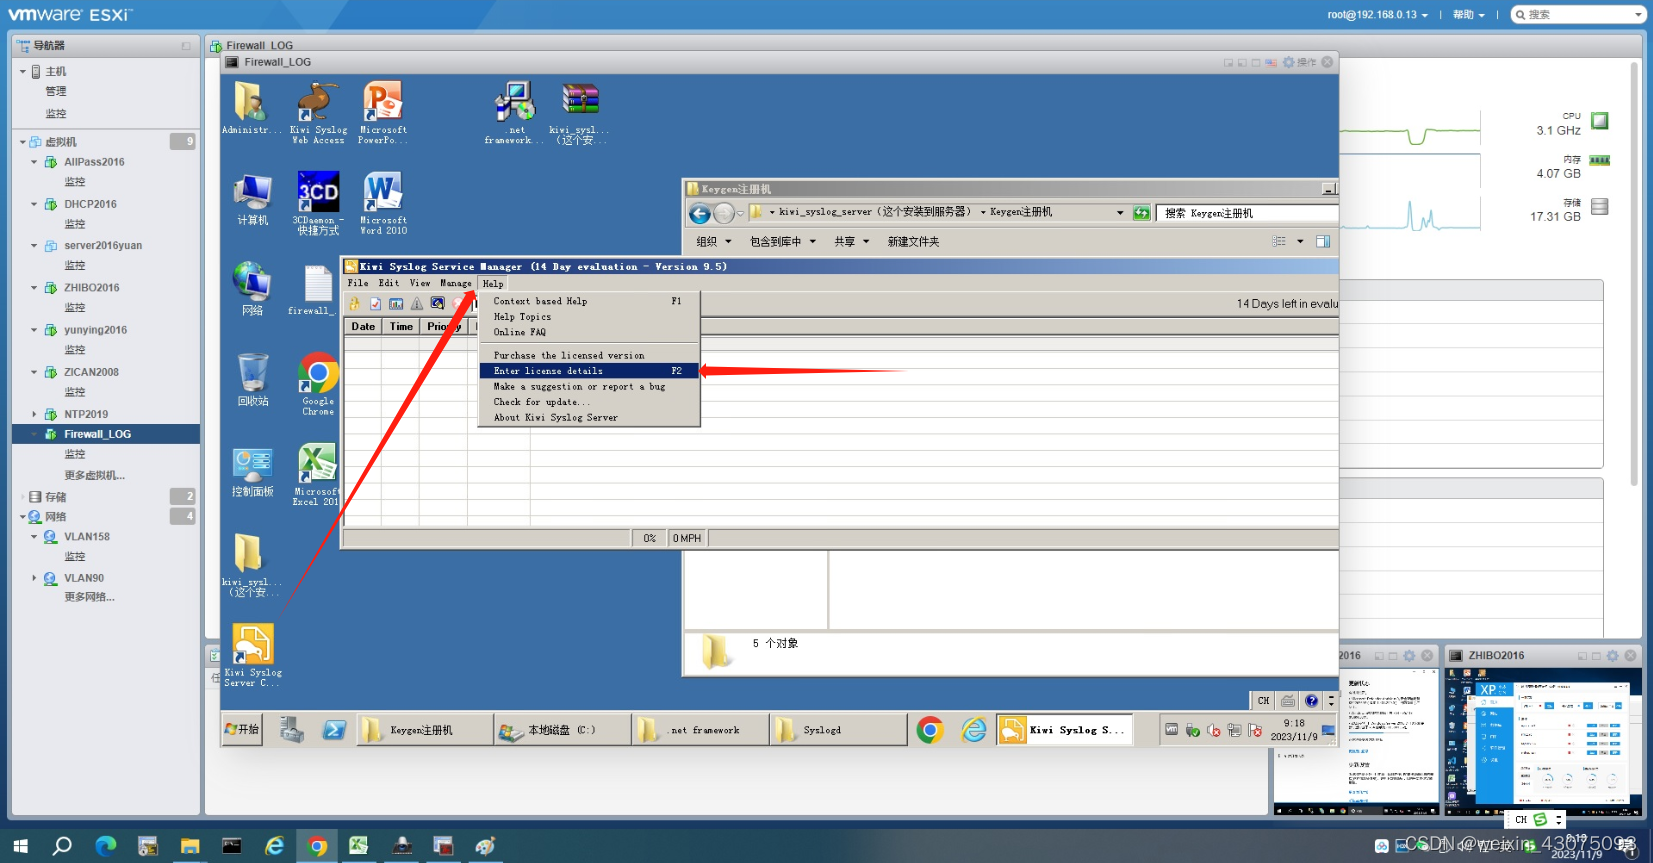Screen dimensions: 1653x863
Task: Click the 新建文件夹 (New folder) button
Action: (913, 242)
